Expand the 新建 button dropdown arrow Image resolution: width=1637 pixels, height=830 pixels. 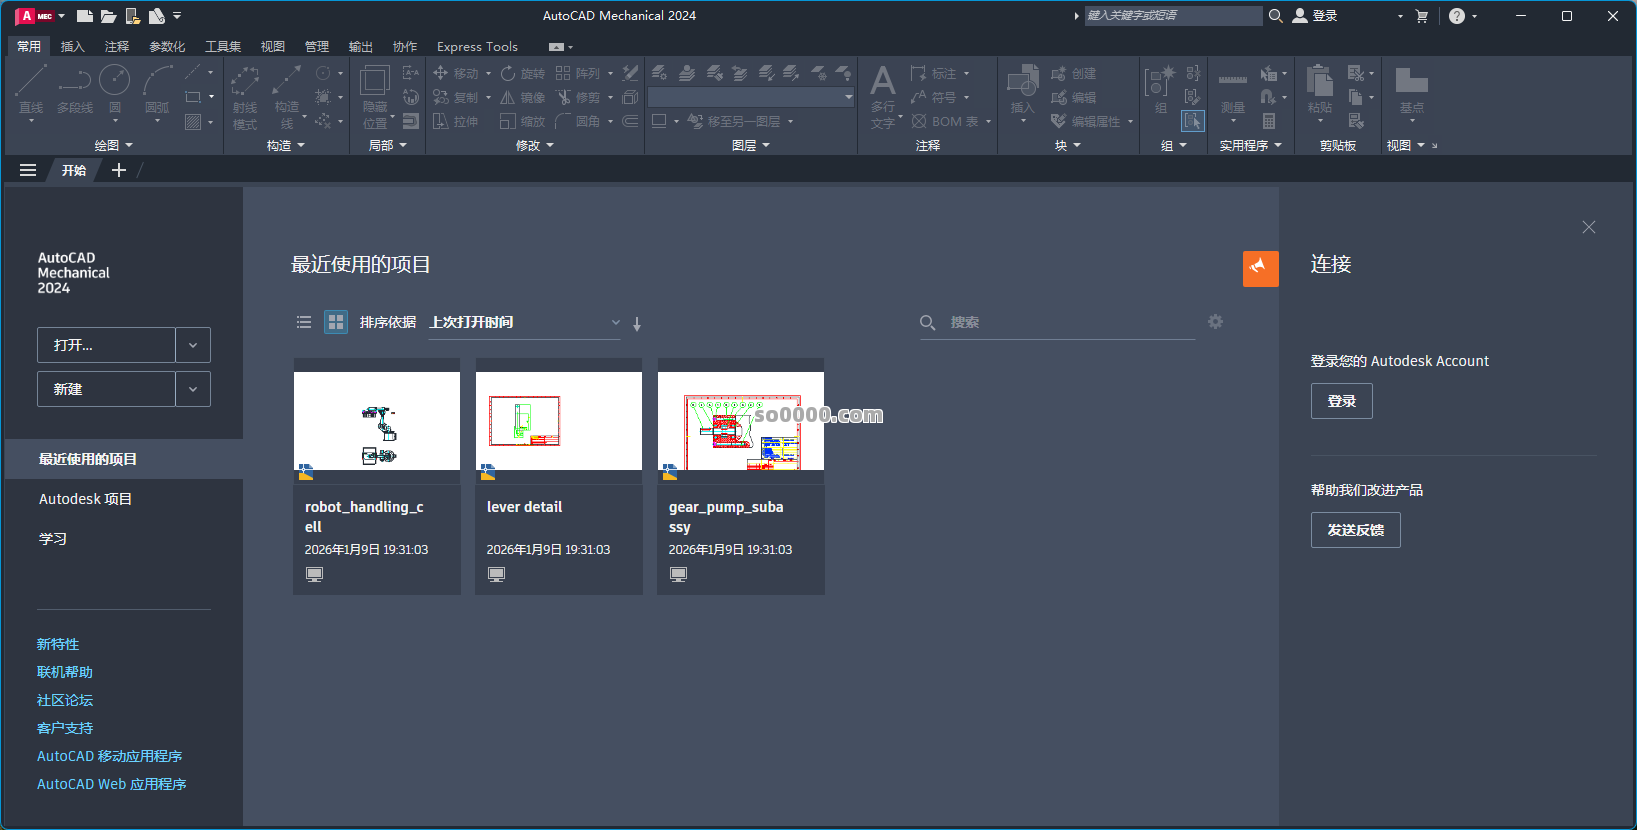[193, 389]
